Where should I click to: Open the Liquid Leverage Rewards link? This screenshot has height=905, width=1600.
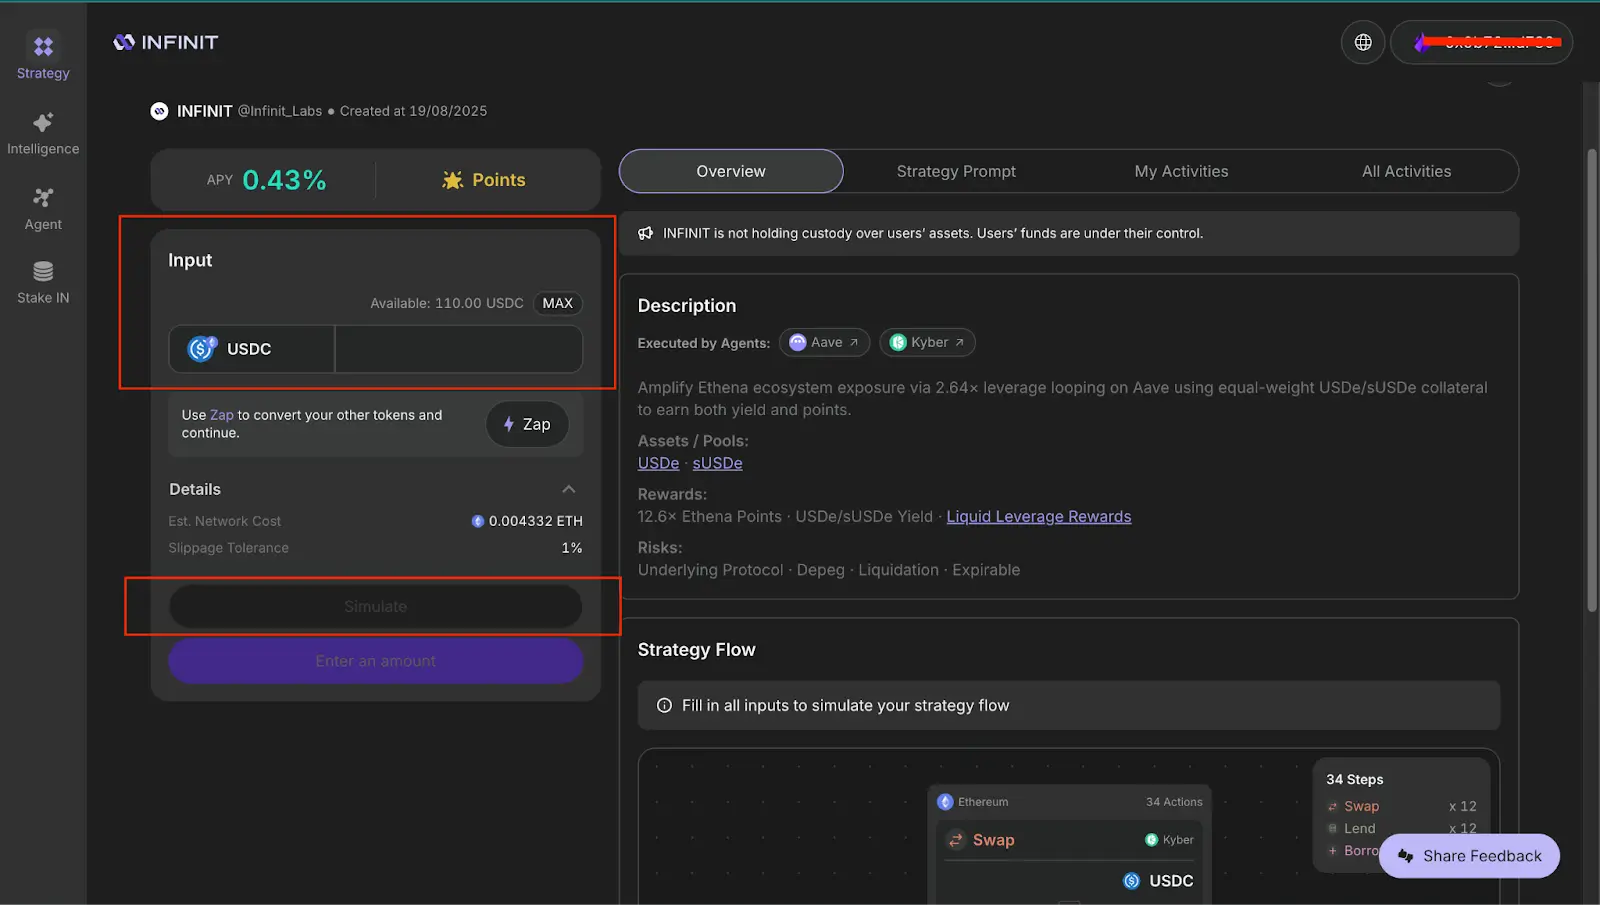point(1038,516)
